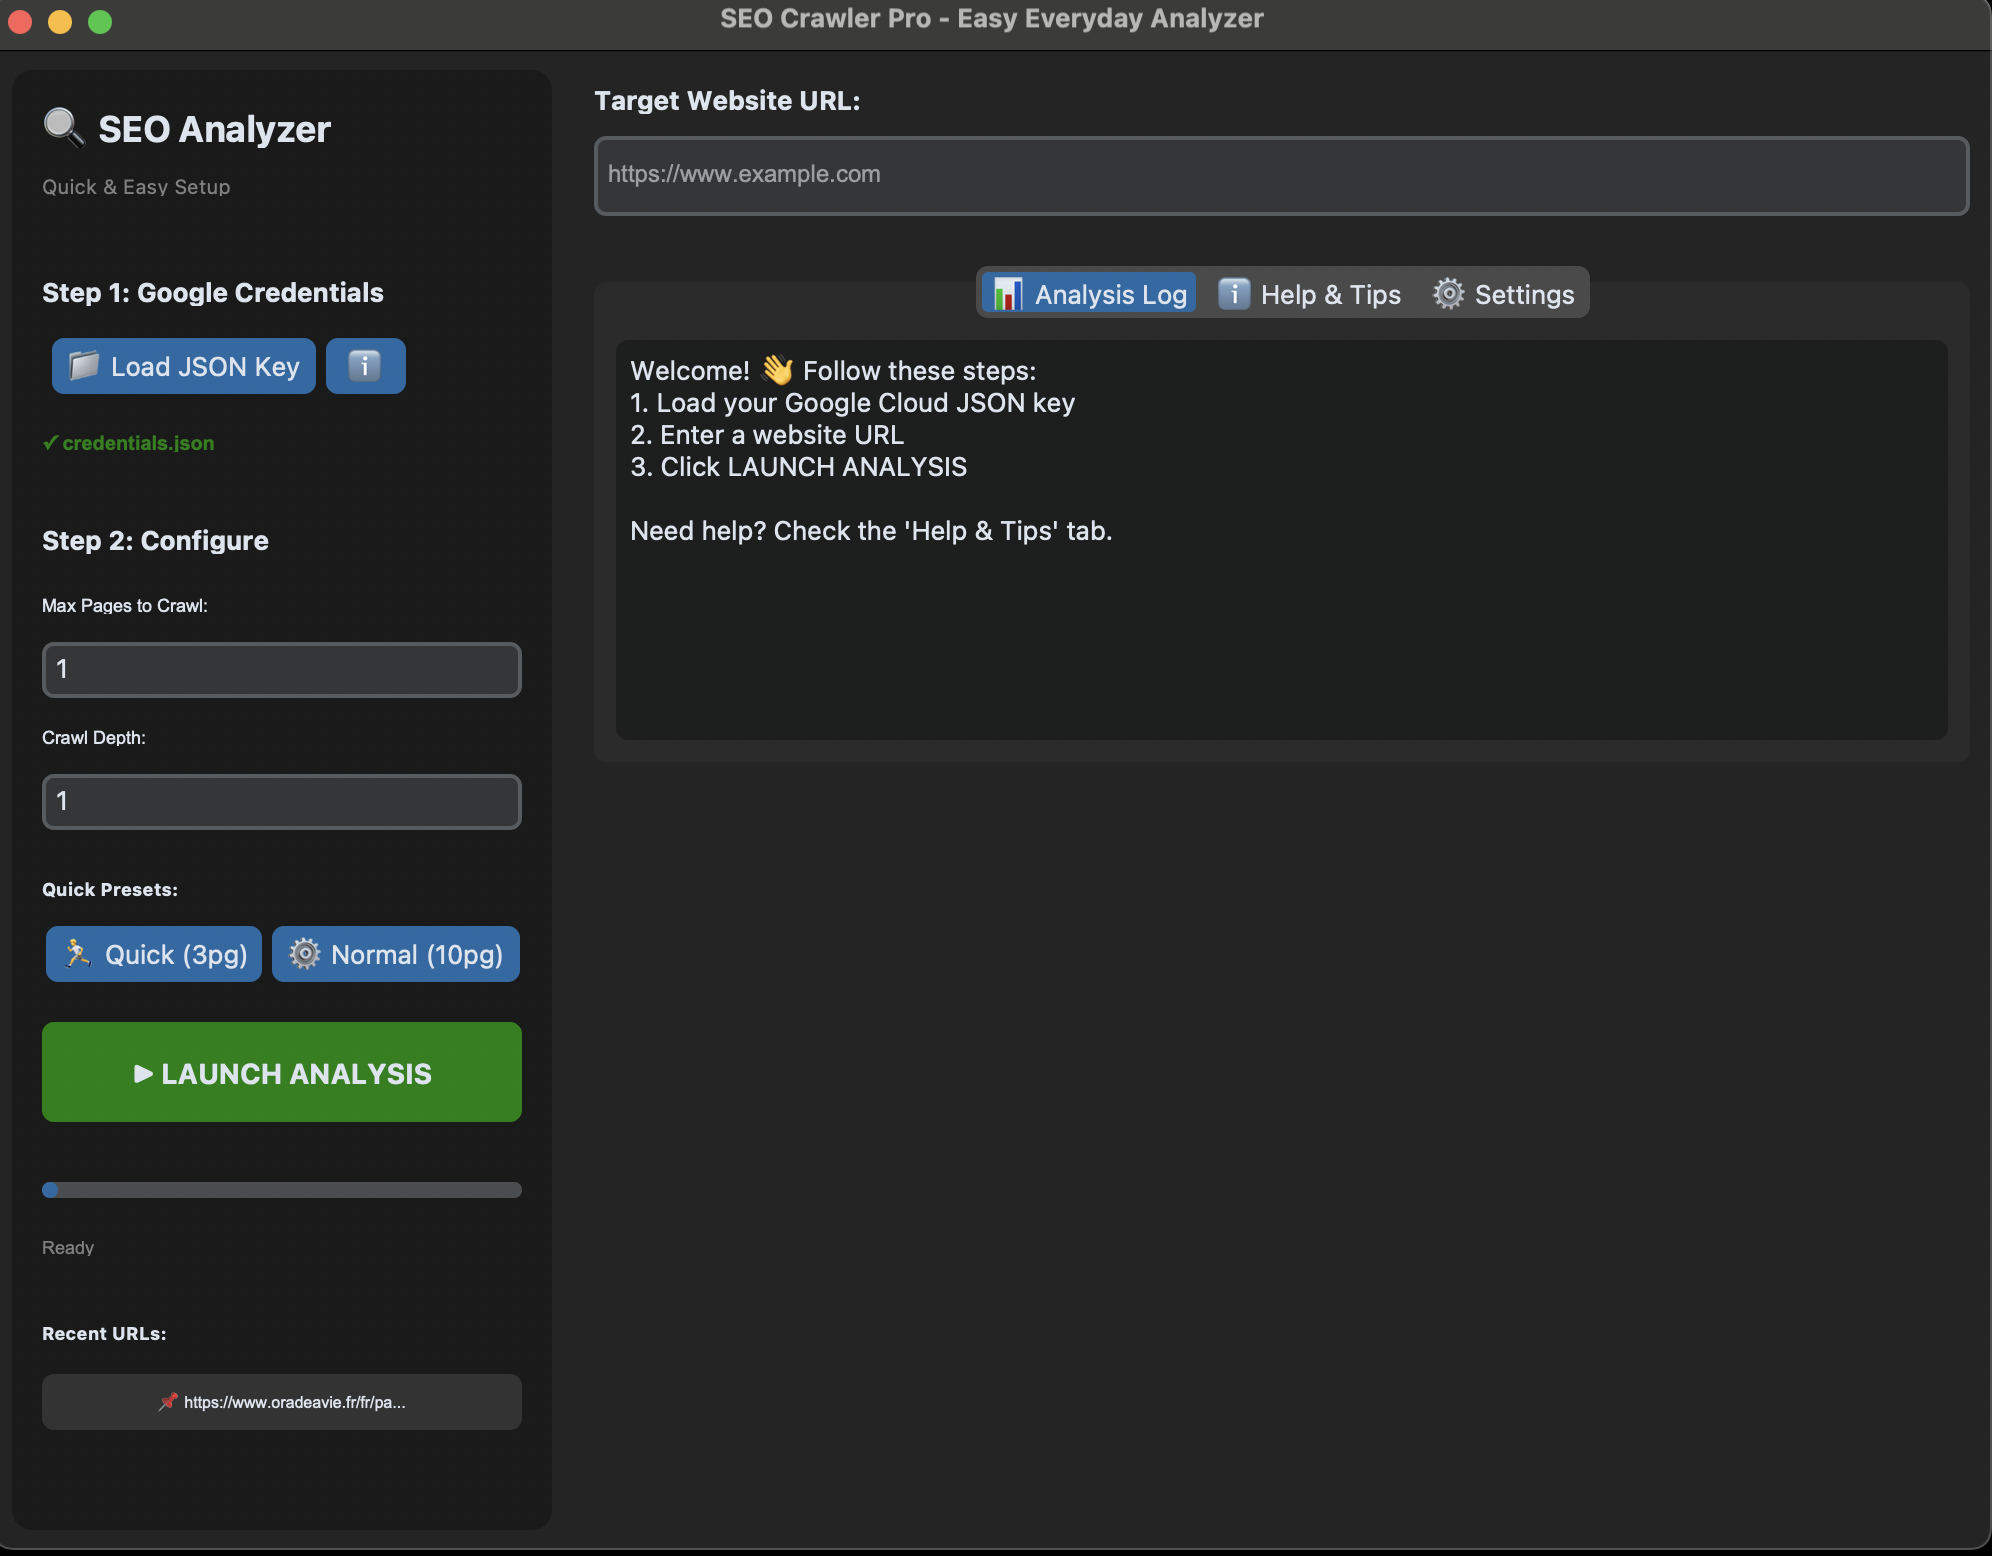The width and height of the screenshot is (1992, 1556).
Task: Focus the Max Pages to Crawl field
Action: [281, 669]
